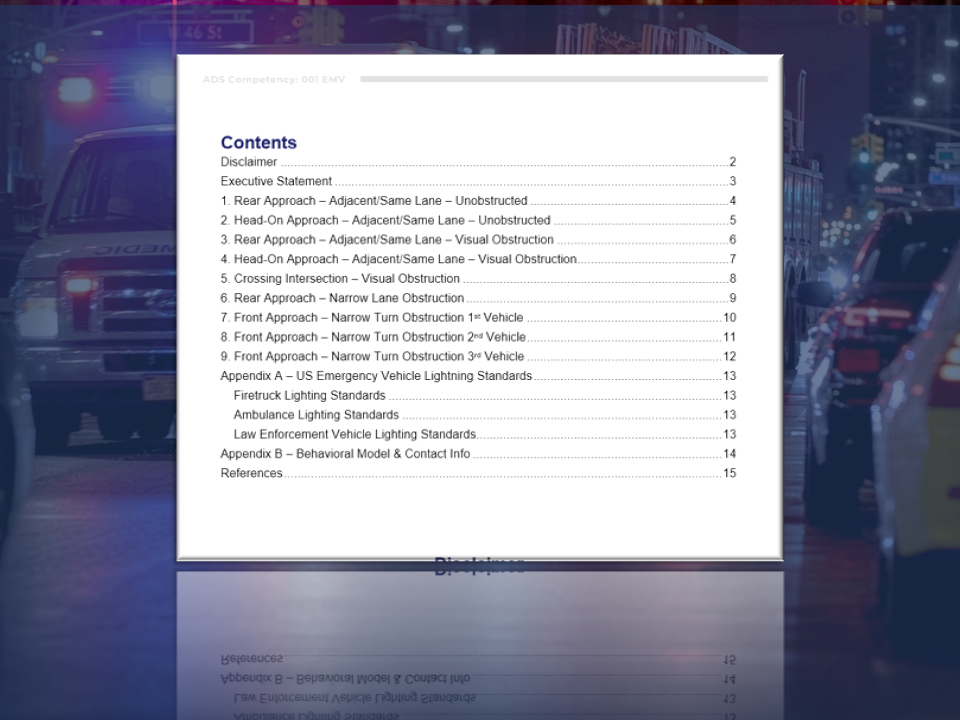Select '3. Rear Approach – Adjacent/Same Lane – Visual Obstruction'
This screenshot has width=960, height=720.
point(478,240)
